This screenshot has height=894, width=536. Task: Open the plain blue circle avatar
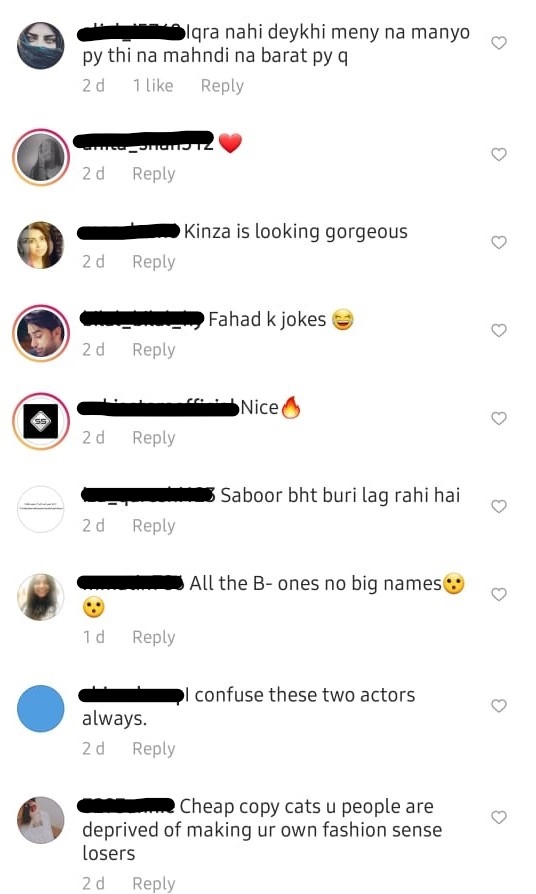40,709
